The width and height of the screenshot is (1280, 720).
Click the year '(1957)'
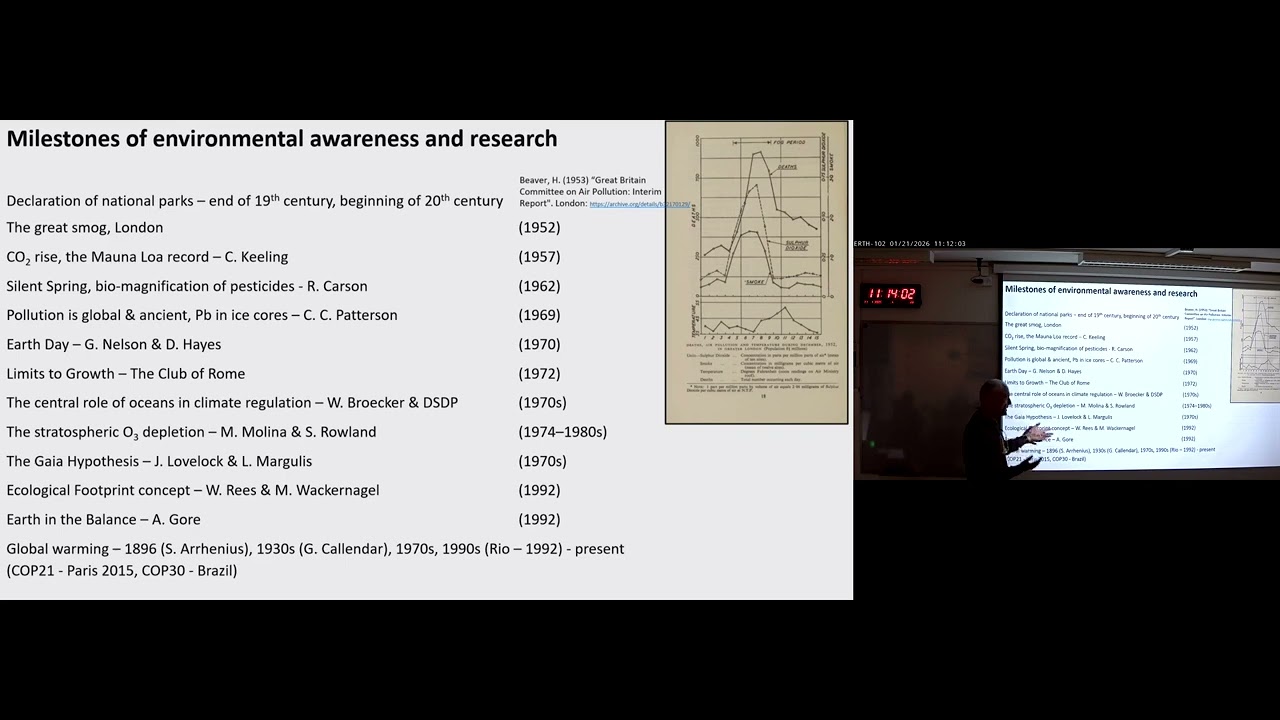coord(539,257)
